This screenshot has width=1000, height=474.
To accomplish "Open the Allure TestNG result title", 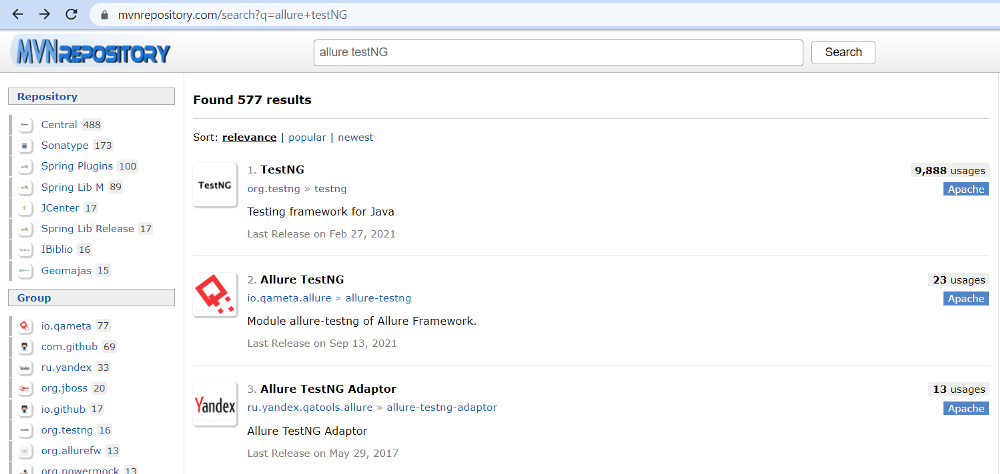I will (x=302, y=279).
